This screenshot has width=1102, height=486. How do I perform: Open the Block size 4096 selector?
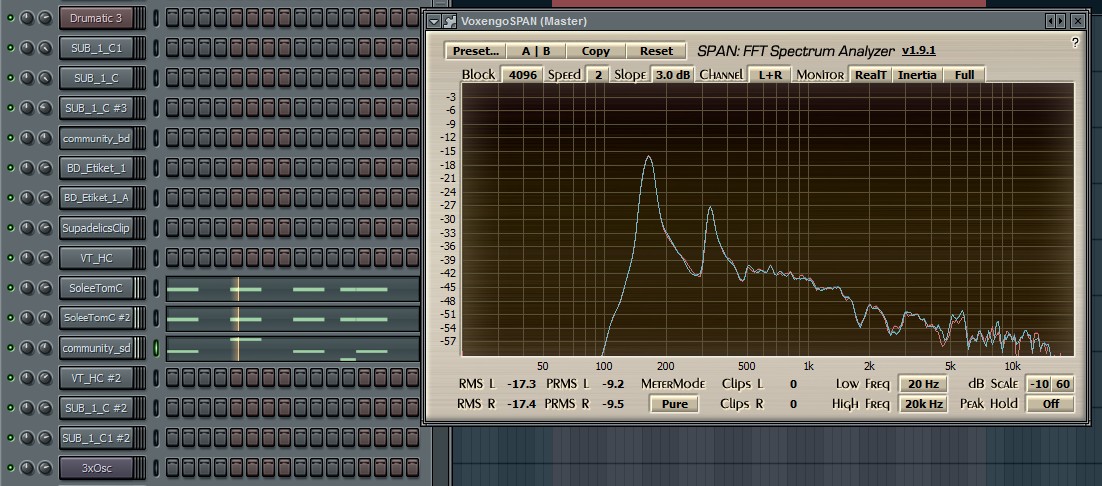(x=523, y=74)
